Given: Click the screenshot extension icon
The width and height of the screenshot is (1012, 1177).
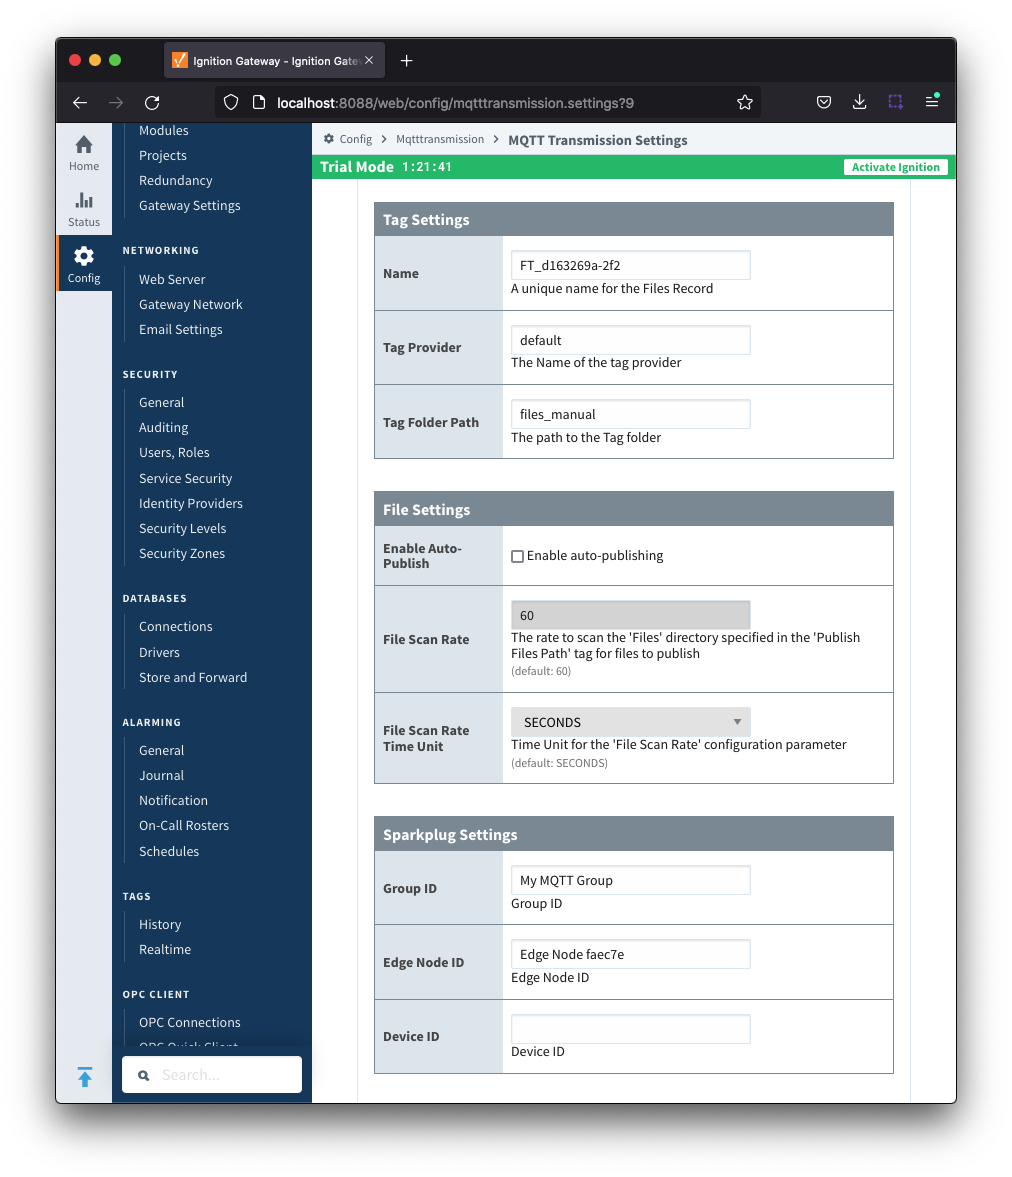Looking at the screenshot, I should 896,102.
